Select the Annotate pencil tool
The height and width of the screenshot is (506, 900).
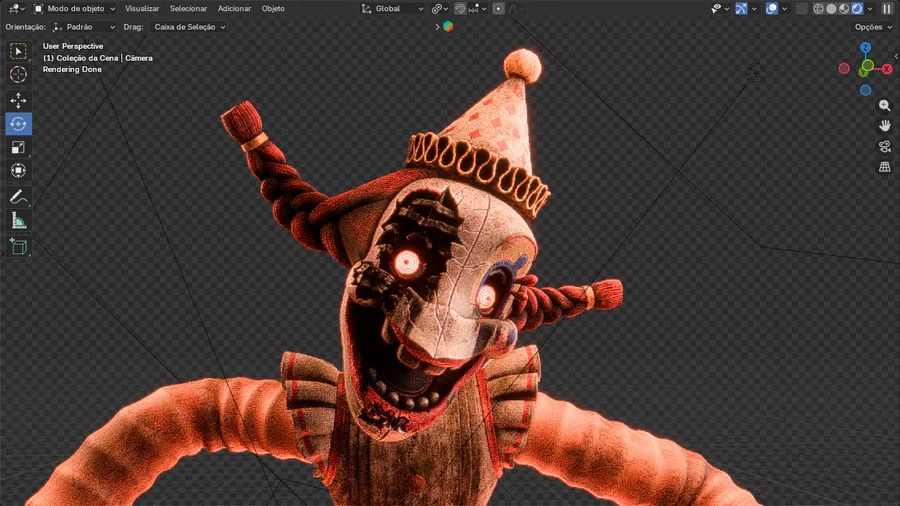pos(18,197)
